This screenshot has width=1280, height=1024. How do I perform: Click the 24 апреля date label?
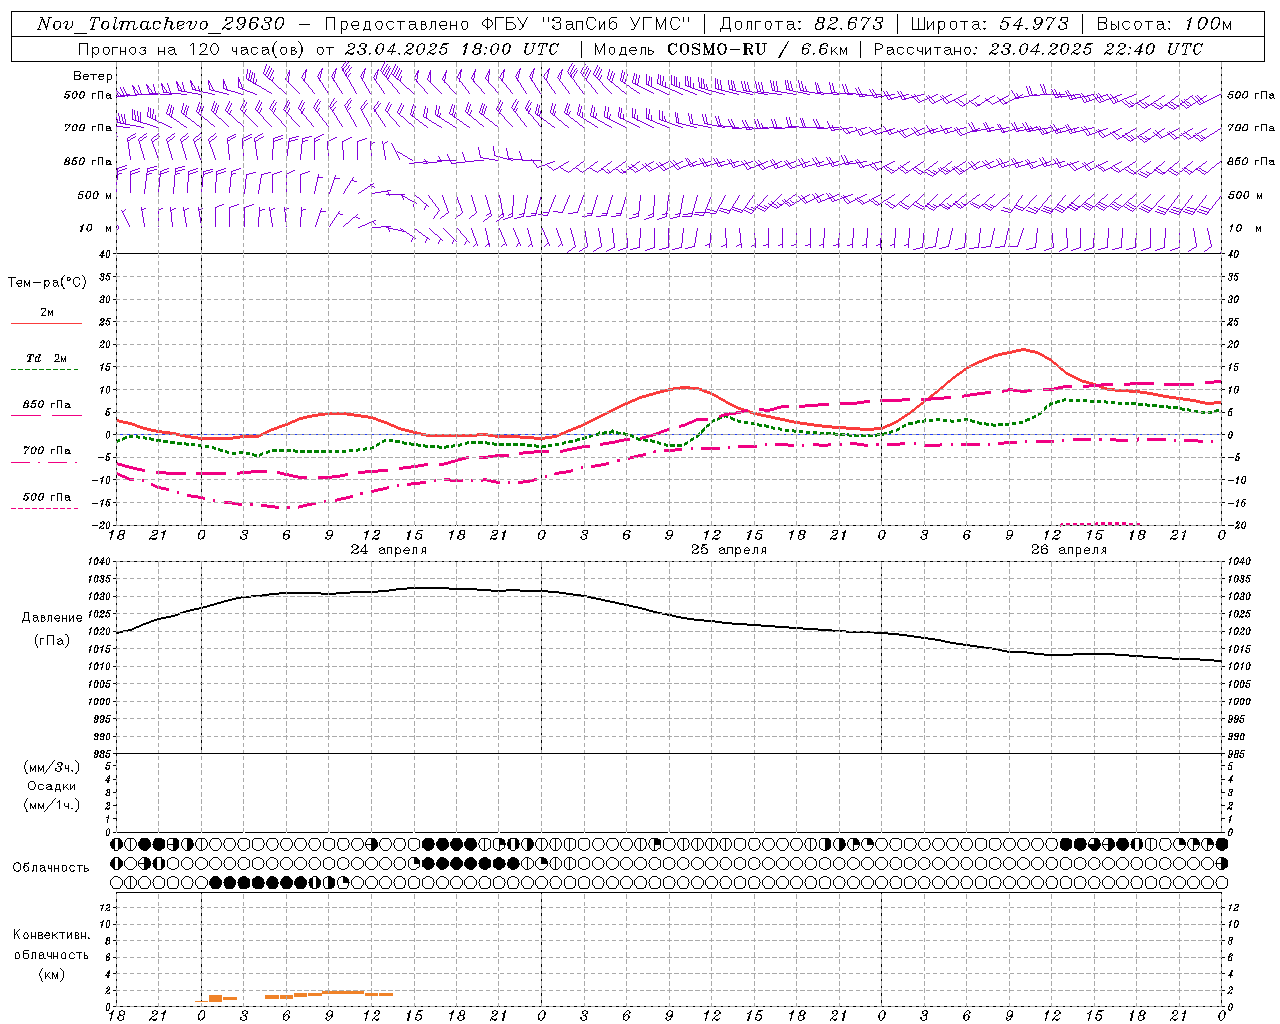click(x=388, y=550)
